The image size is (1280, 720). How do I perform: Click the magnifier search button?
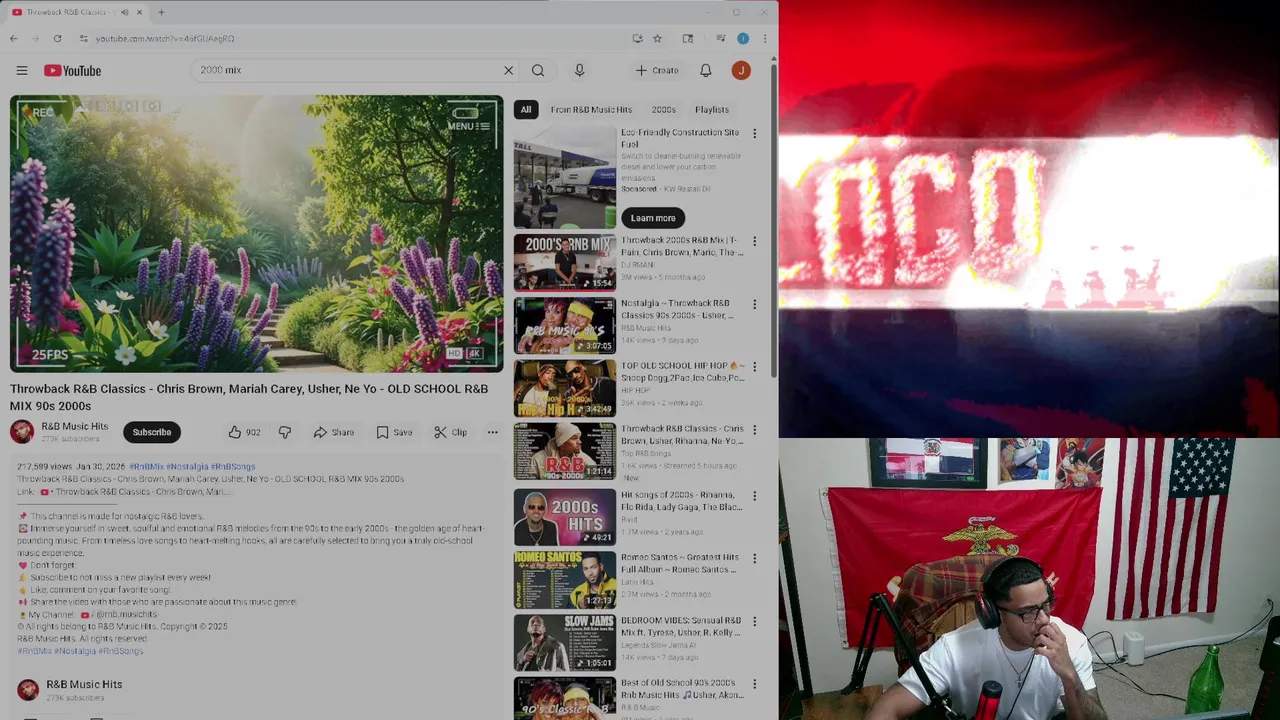[538, 70]
